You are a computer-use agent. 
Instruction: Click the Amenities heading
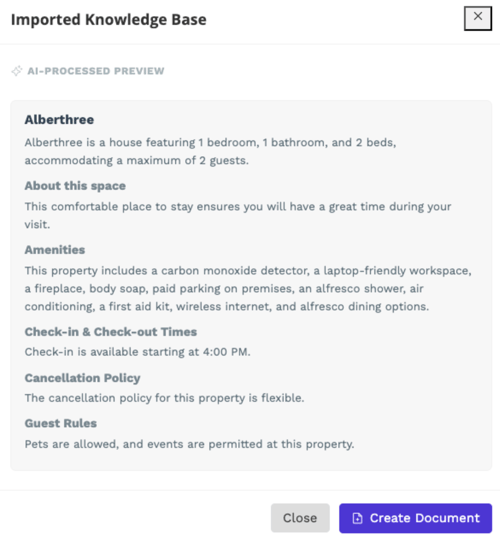(55, 250)
